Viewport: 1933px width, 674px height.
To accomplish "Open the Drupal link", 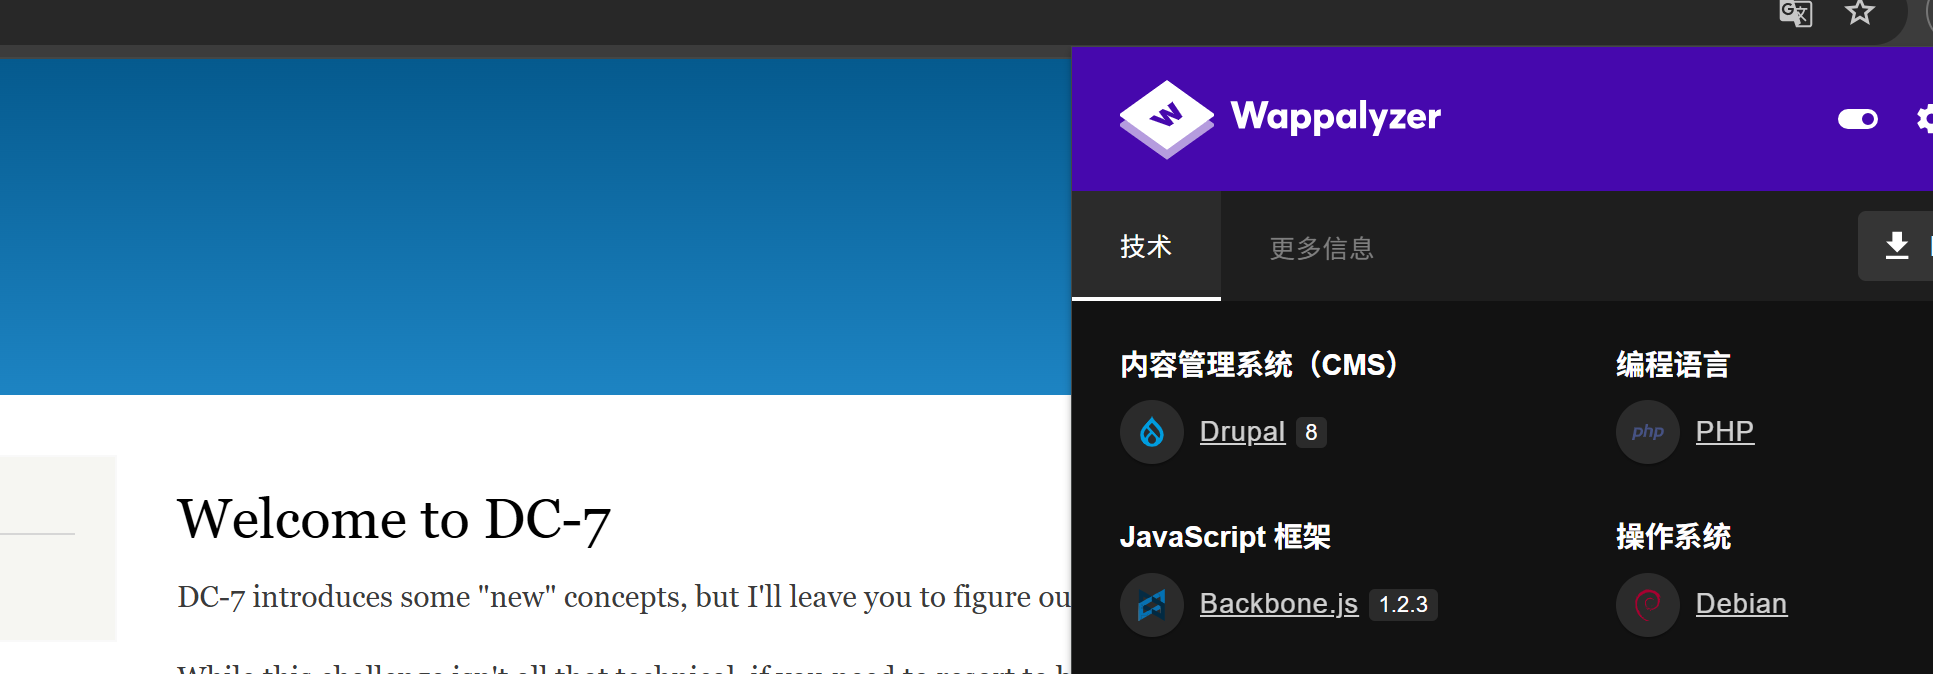I will point(1242,432).
